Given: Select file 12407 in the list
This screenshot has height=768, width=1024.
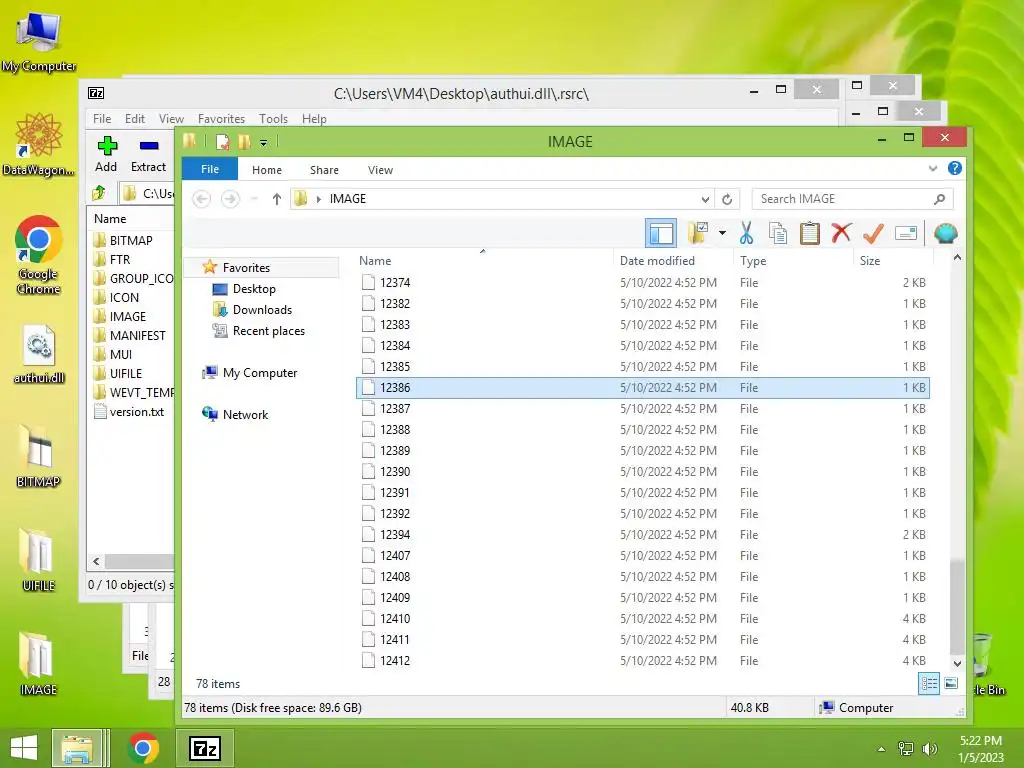Looking at the screenshot, I should 643,556.
